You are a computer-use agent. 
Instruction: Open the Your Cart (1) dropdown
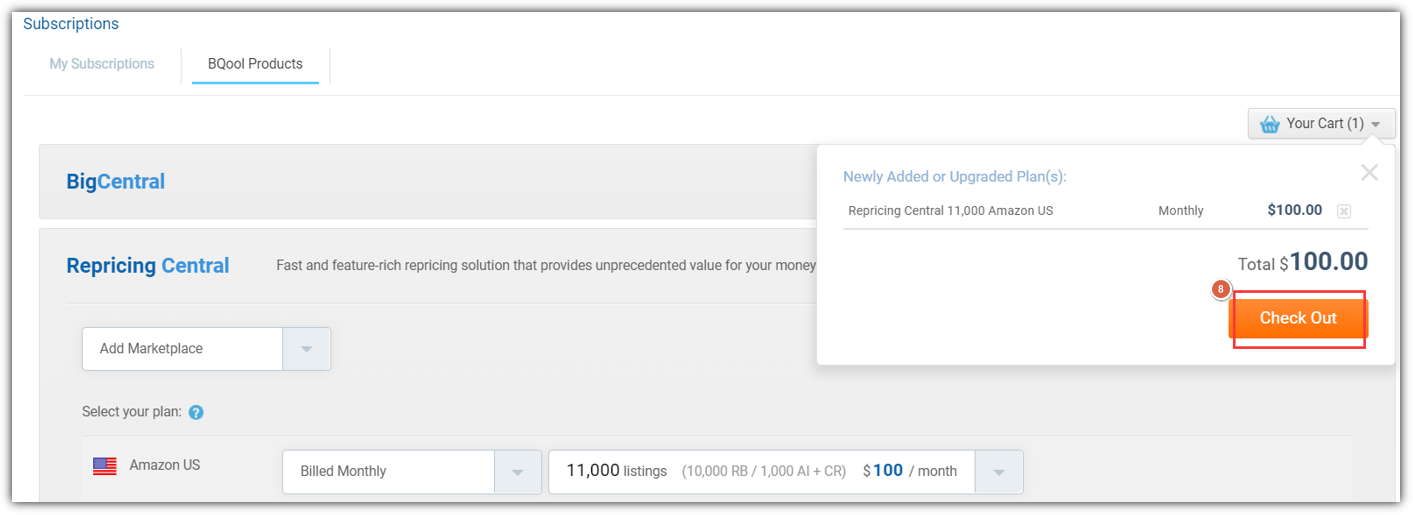tap(1321, 124)
